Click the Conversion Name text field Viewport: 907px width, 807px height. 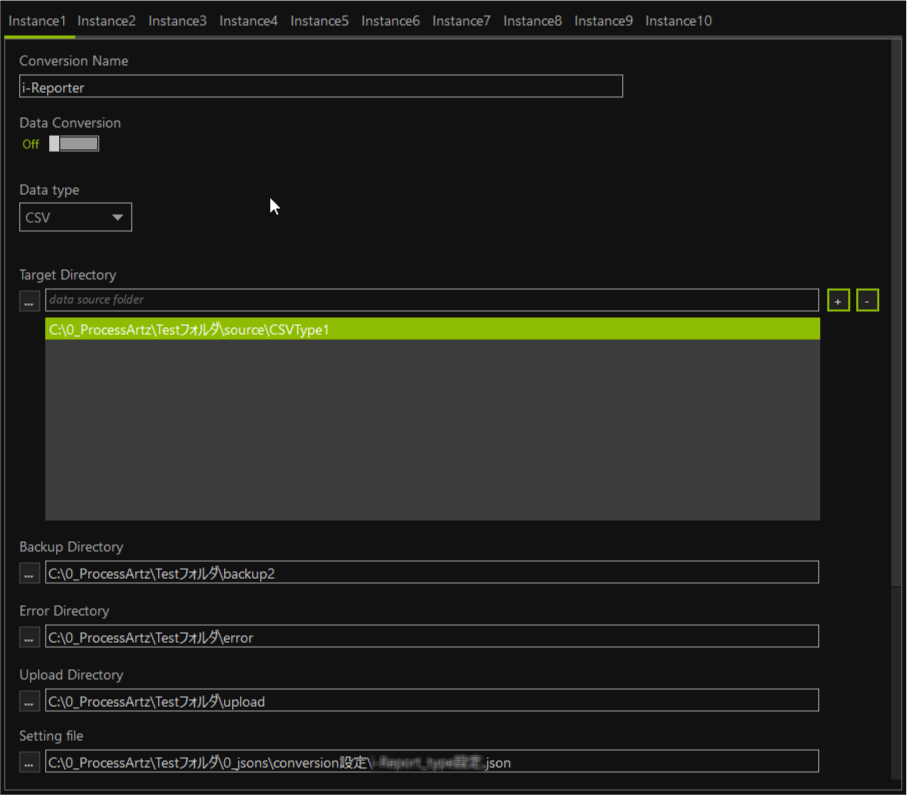point(320,87)
